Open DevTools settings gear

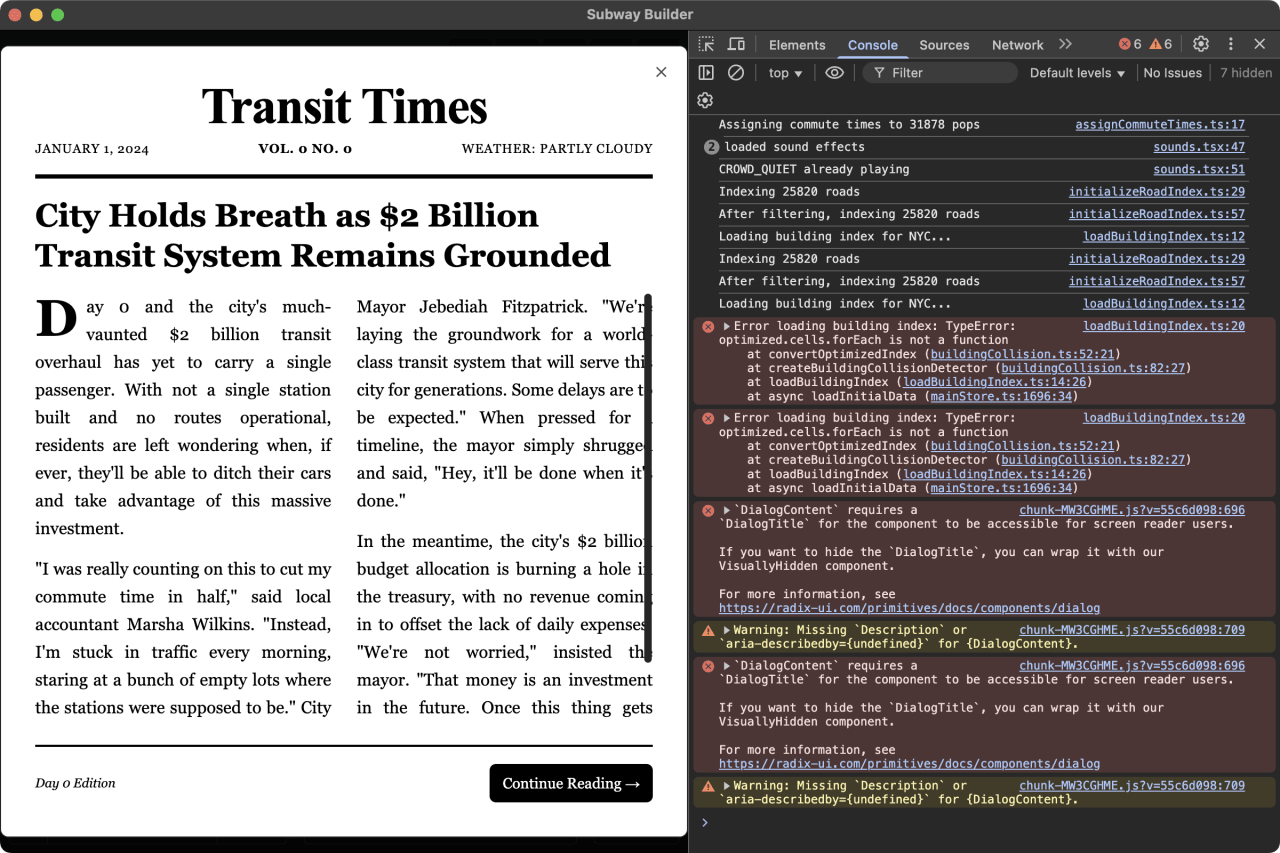pos(1200,44)
